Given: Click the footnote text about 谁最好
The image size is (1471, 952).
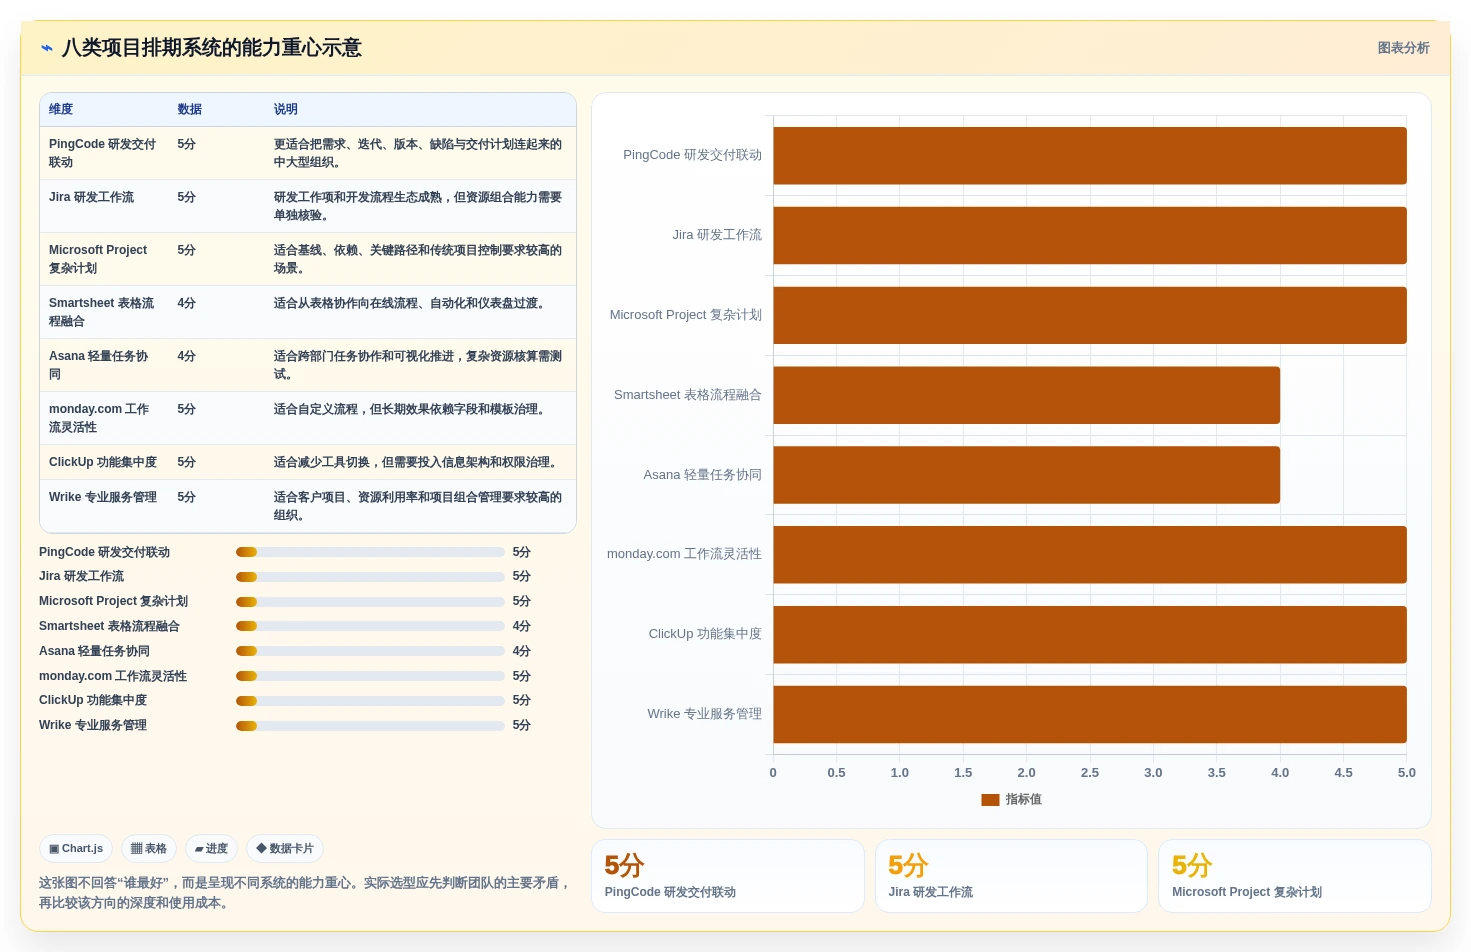Looking at the screenshot, I should (305, 893).
